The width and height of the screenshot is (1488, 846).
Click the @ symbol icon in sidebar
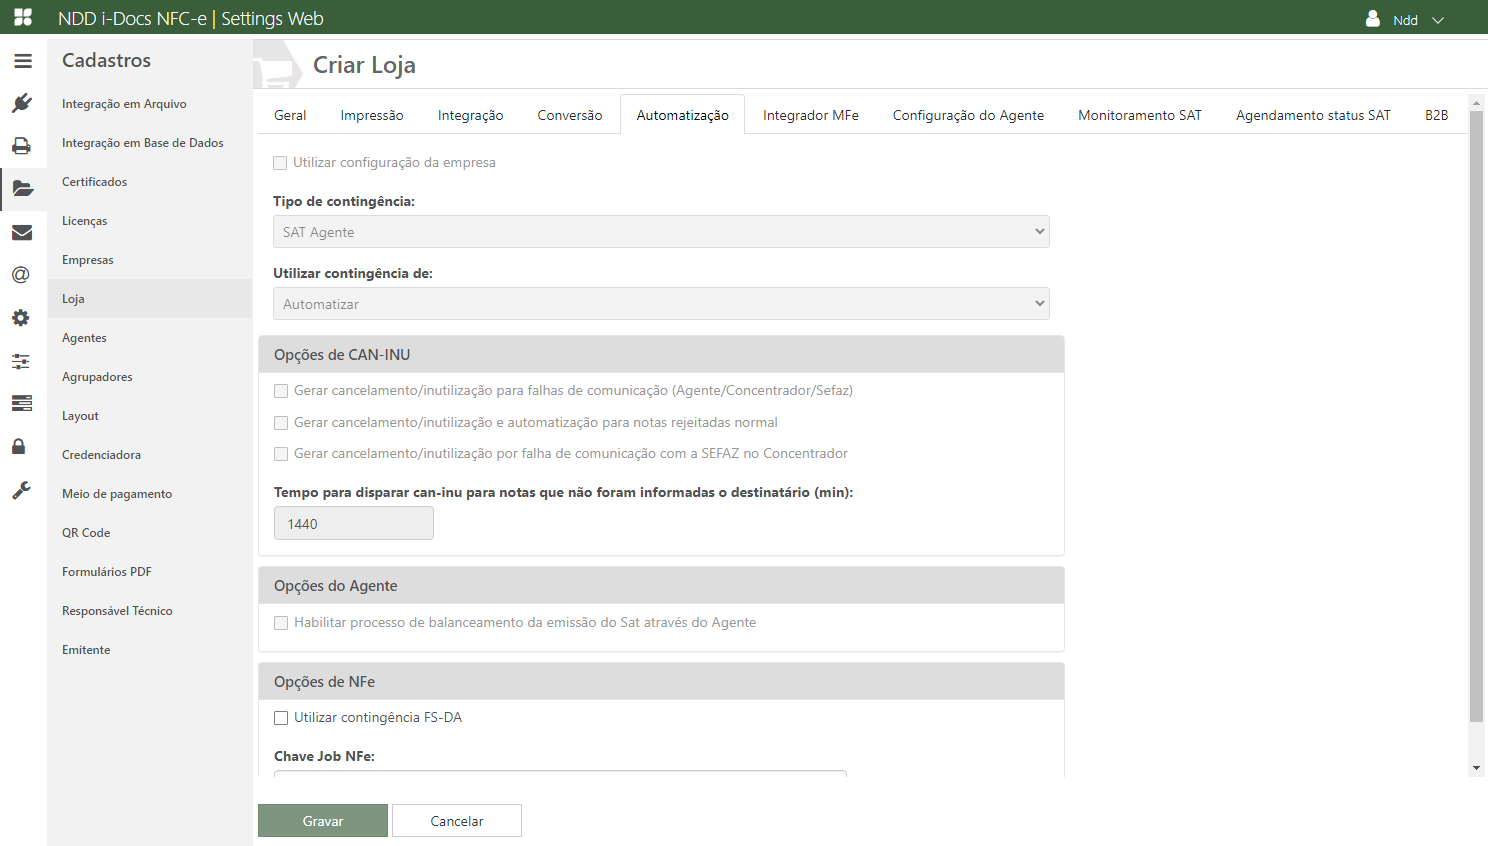click(x=21, y=275)
